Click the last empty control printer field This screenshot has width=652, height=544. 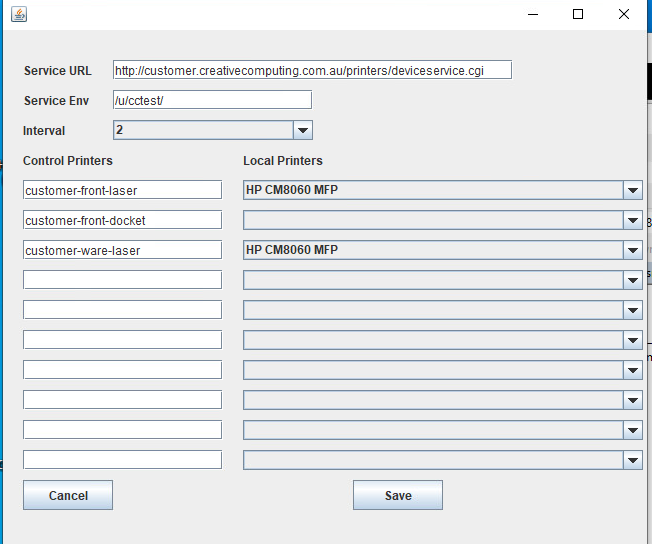pos(122,460)
